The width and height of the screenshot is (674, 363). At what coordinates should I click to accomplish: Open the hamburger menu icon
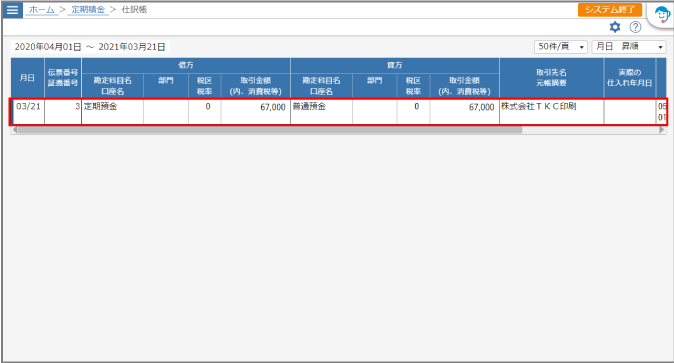click(12, 9)
